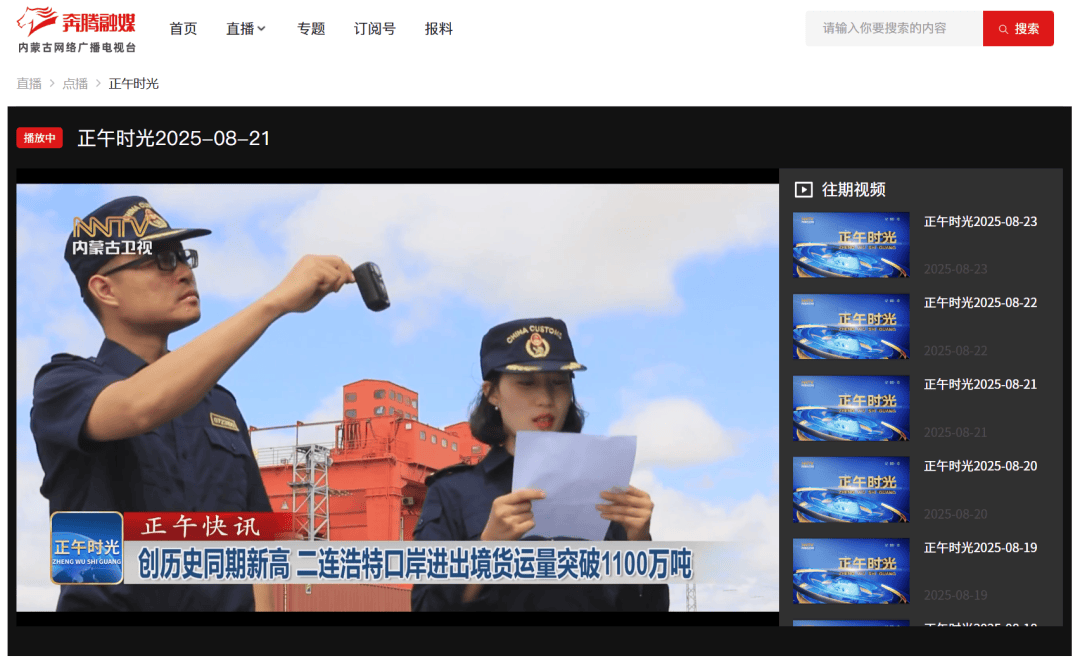Open thumbnail for 正午时光2025-08-21
Viewport: 1080px width, 663px height.
click(851, 408)
